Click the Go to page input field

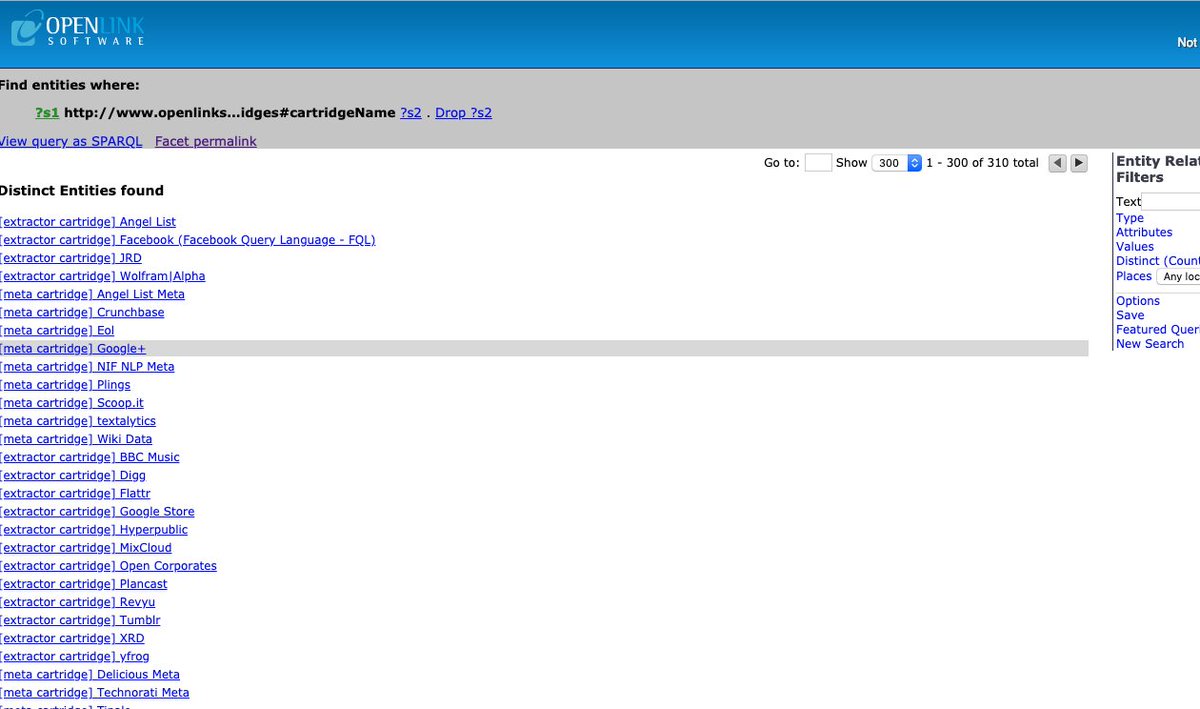coord(818,163)
